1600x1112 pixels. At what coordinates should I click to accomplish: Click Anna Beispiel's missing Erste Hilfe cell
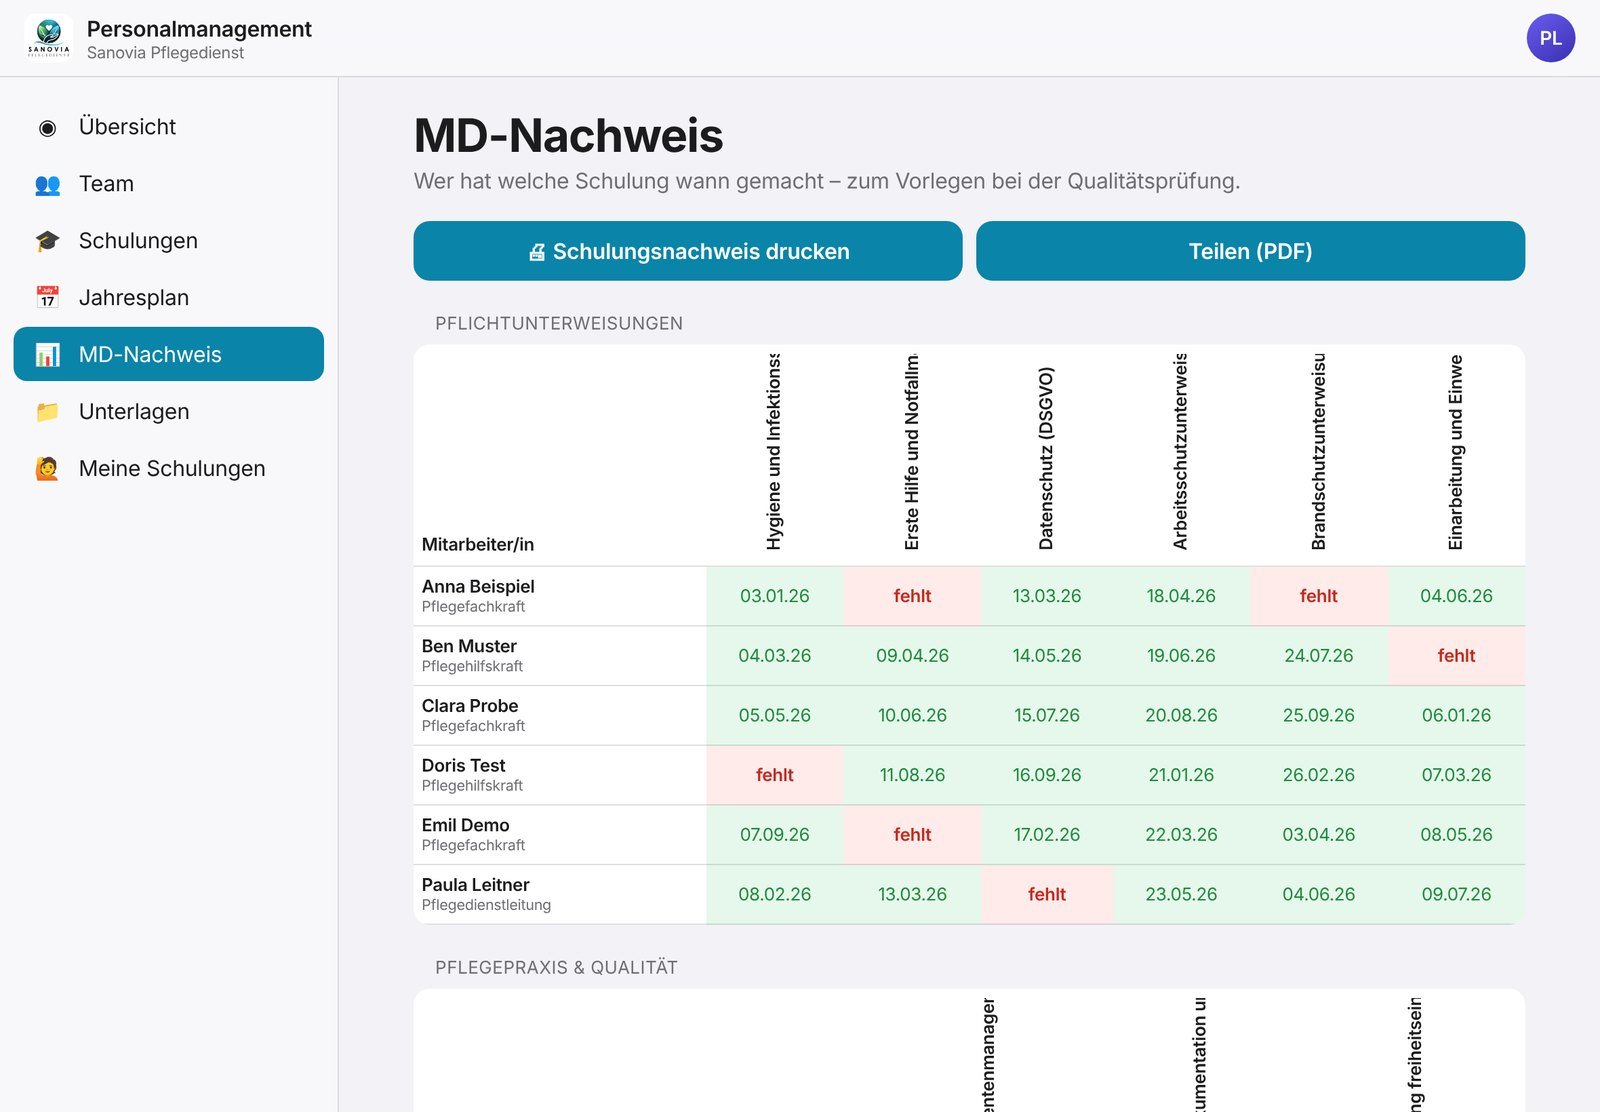coord(912,596)
